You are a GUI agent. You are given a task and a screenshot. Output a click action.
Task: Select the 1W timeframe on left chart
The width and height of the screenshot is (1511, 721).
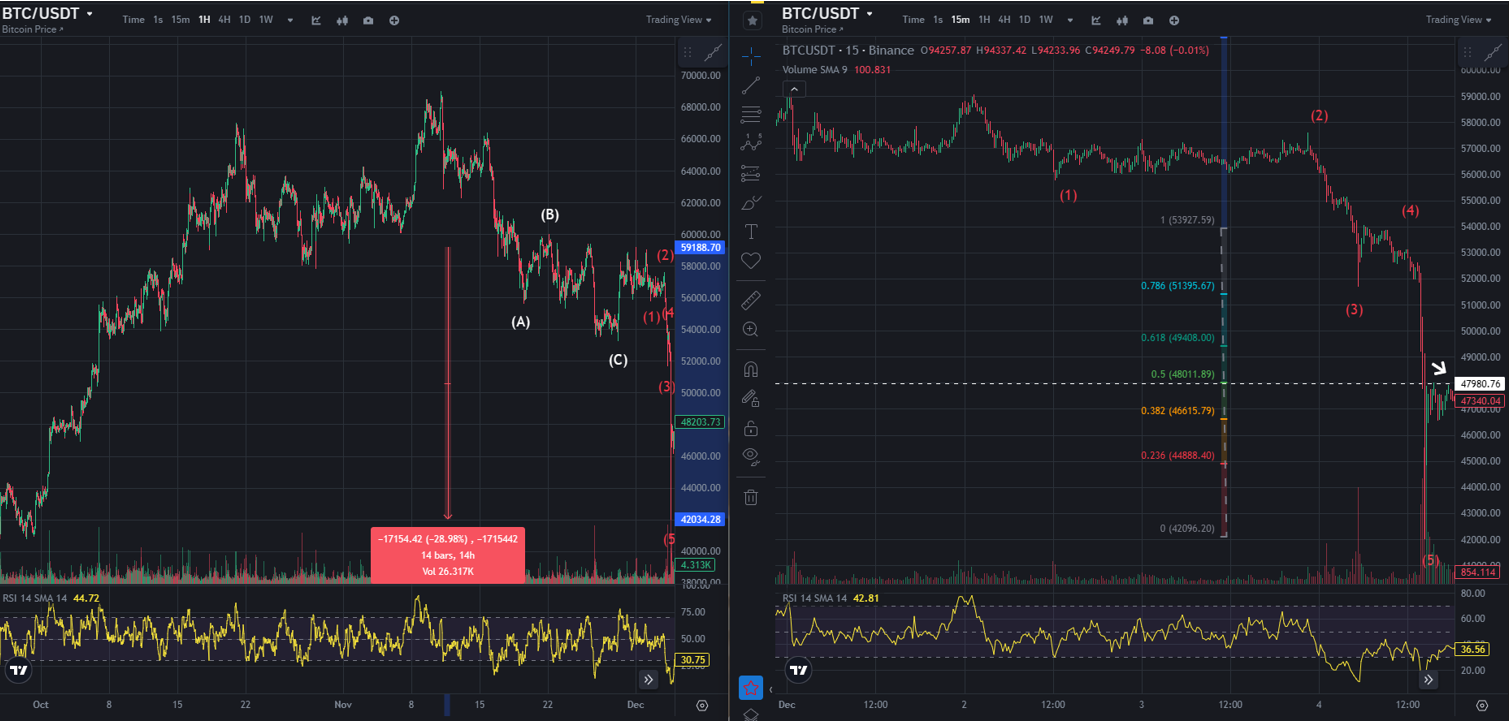pos(266,20)
